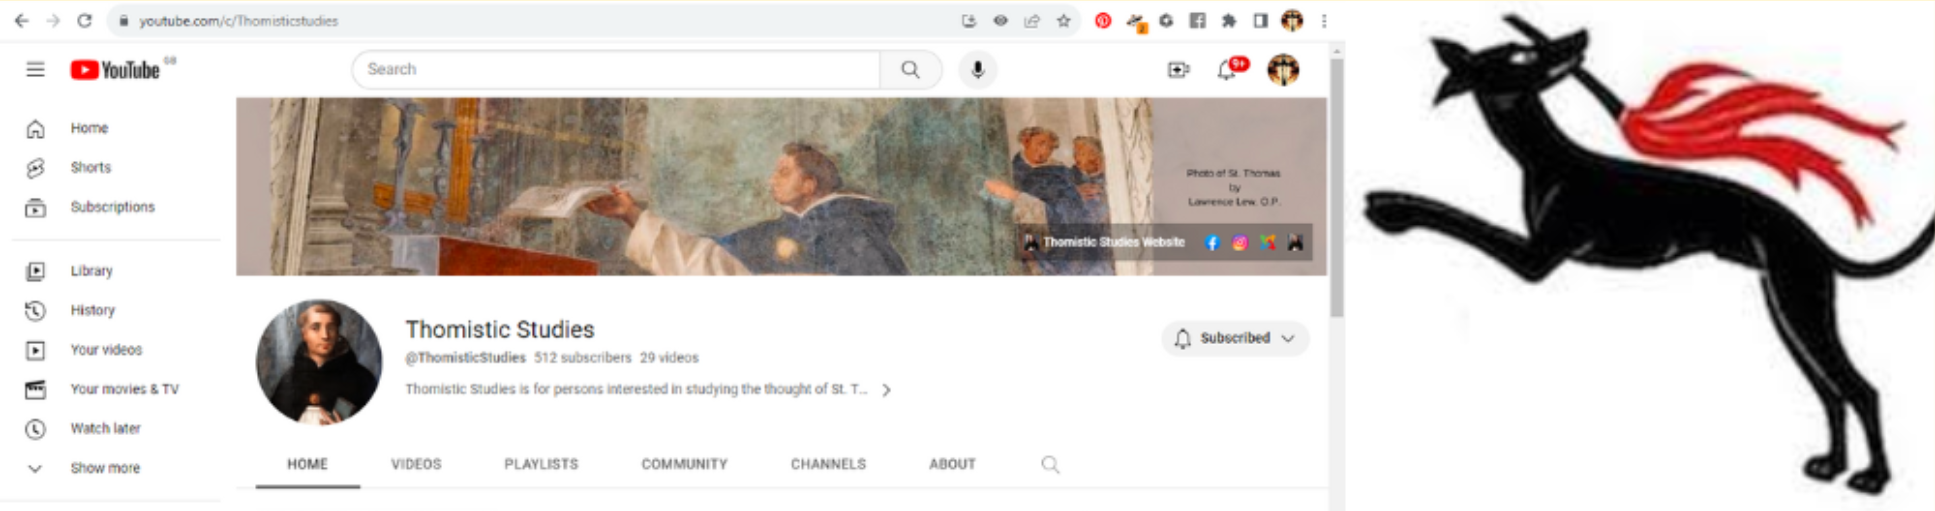
Task: Bookmark this page with star icon
Action: (x=1063, y=21)
